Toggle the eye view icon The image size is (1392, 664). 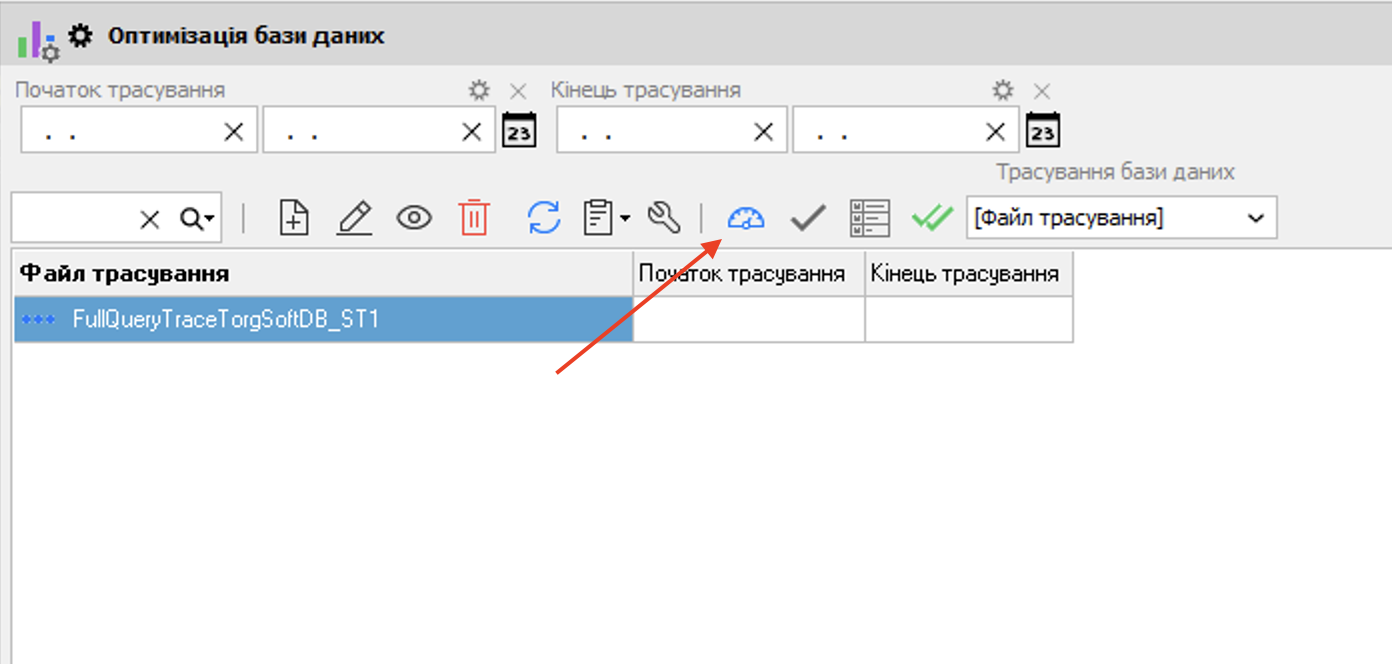(414, 217)
